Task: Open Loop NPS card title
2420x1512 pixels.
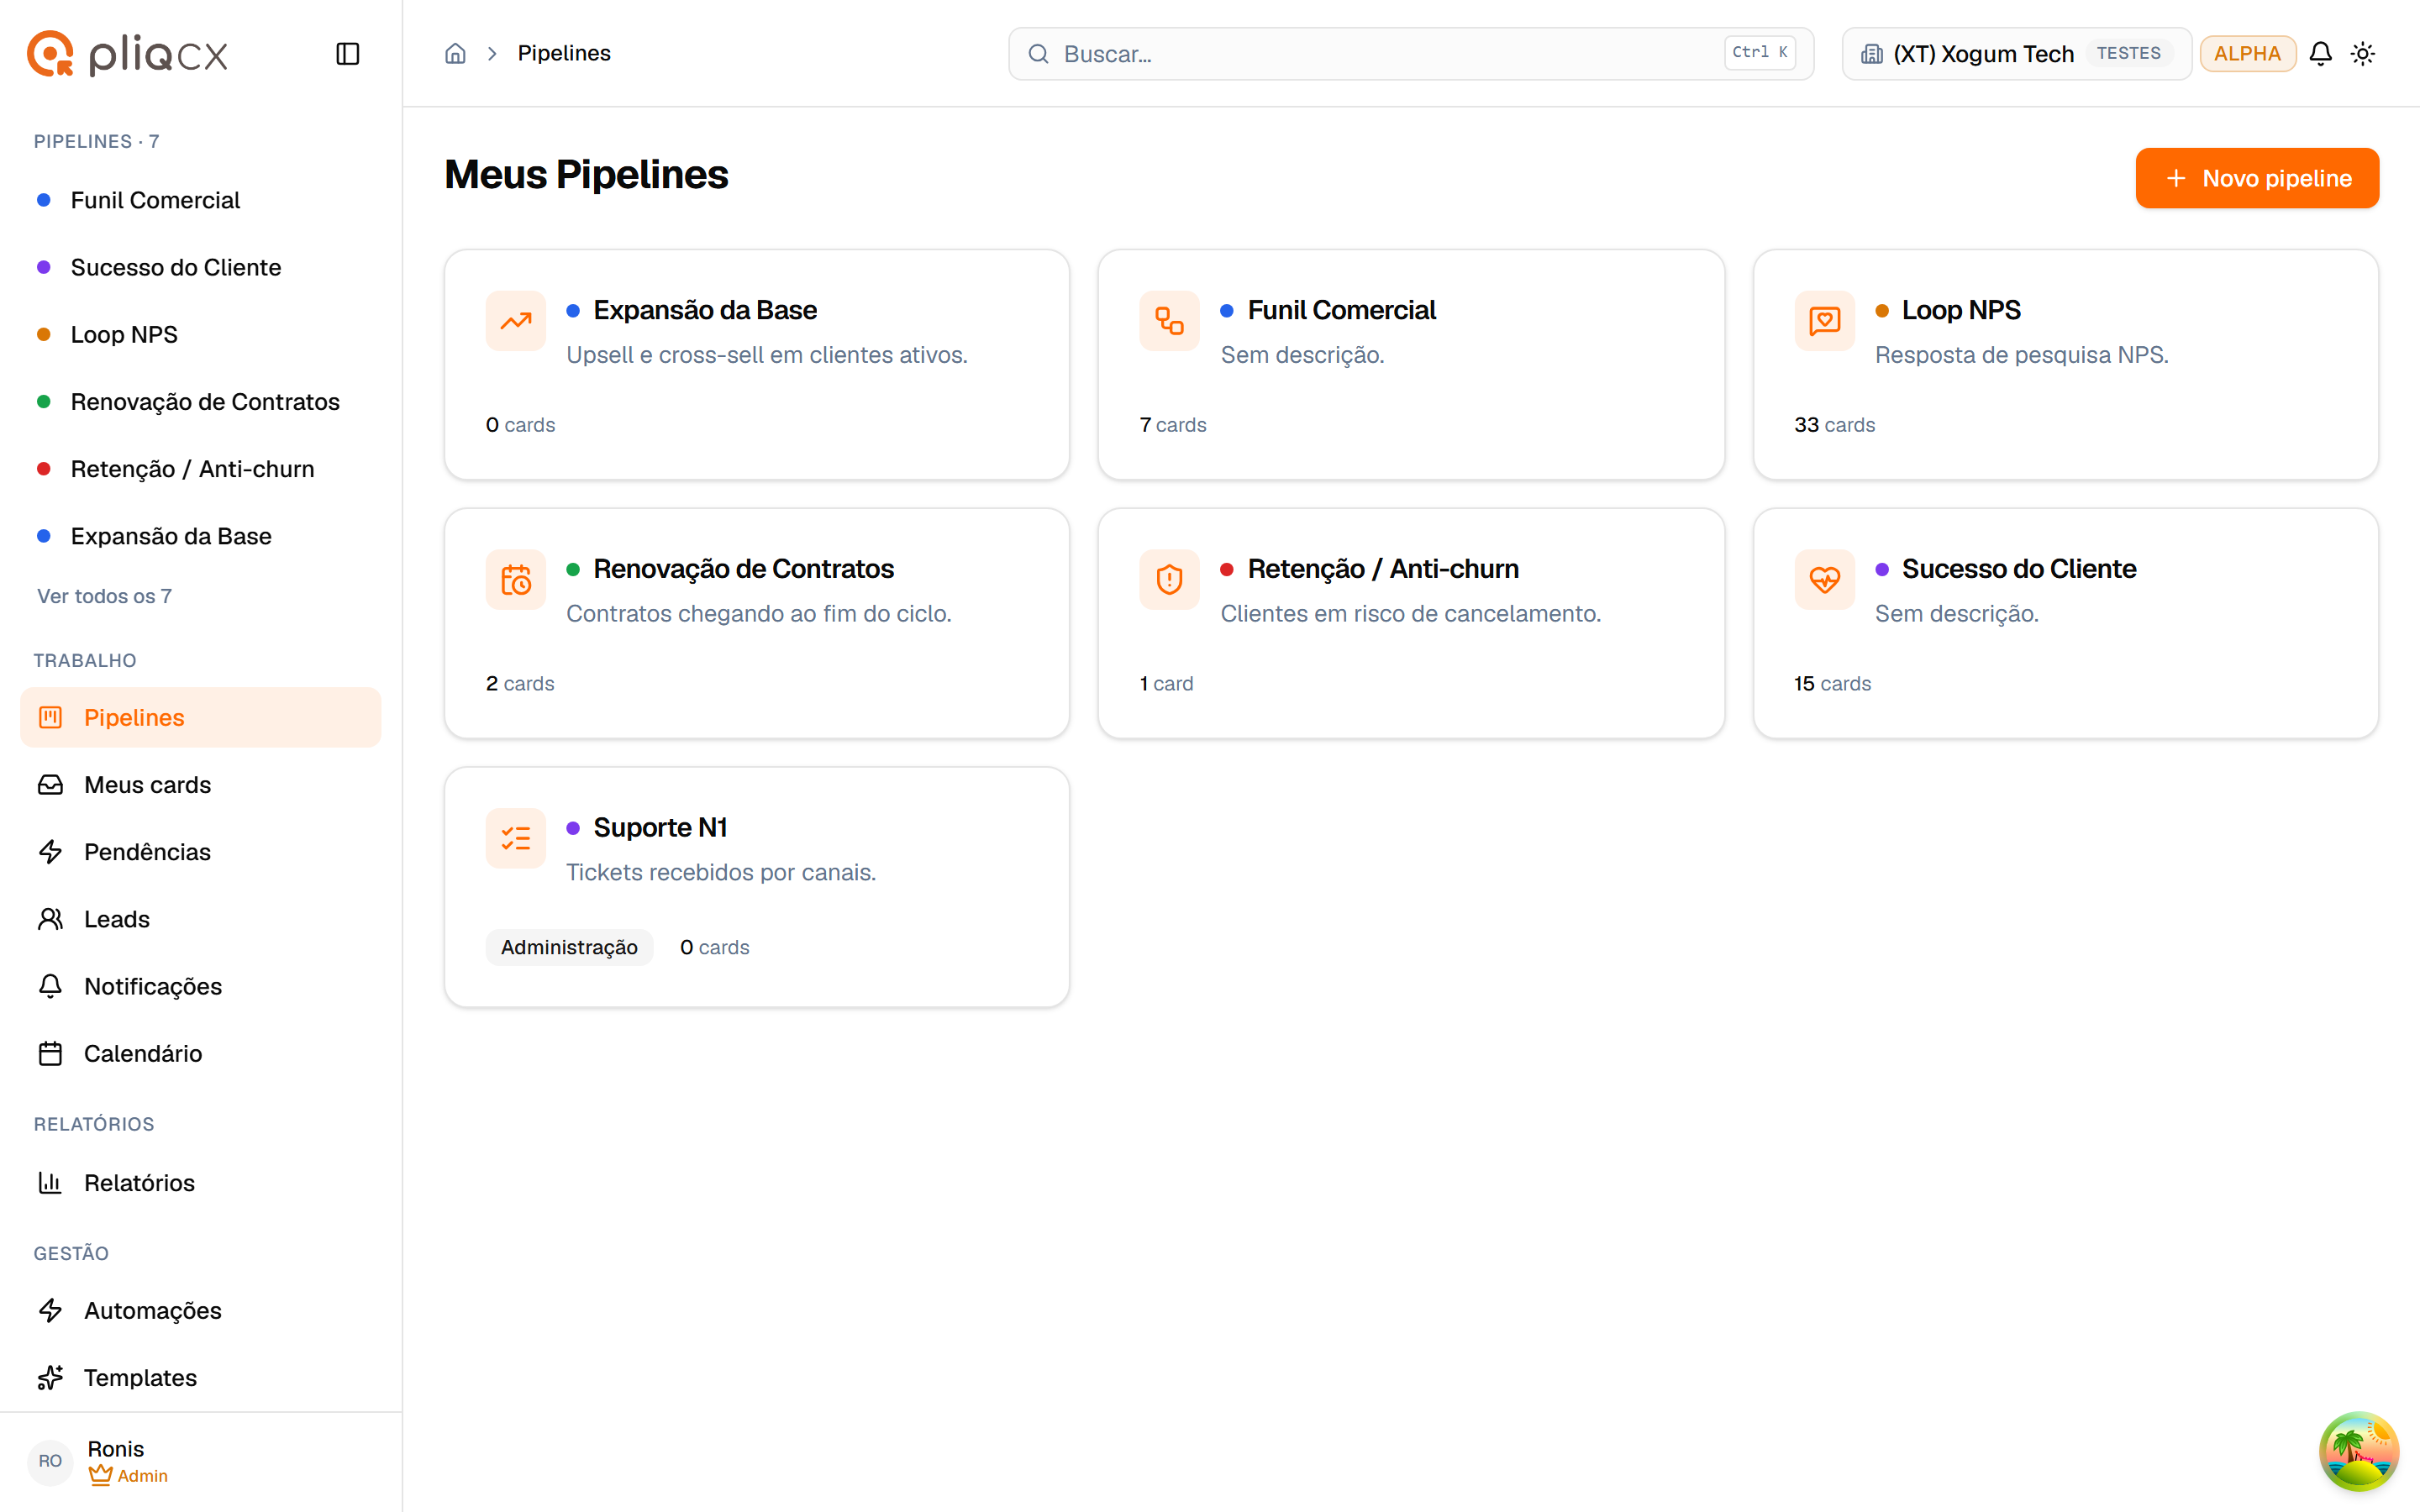Action: [x=1960, y=310]
